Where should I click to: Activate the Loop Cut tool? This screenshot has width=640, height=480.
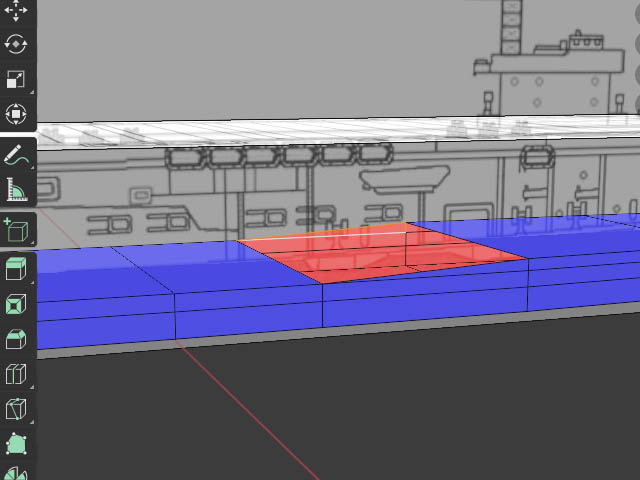tap(17, 373)
